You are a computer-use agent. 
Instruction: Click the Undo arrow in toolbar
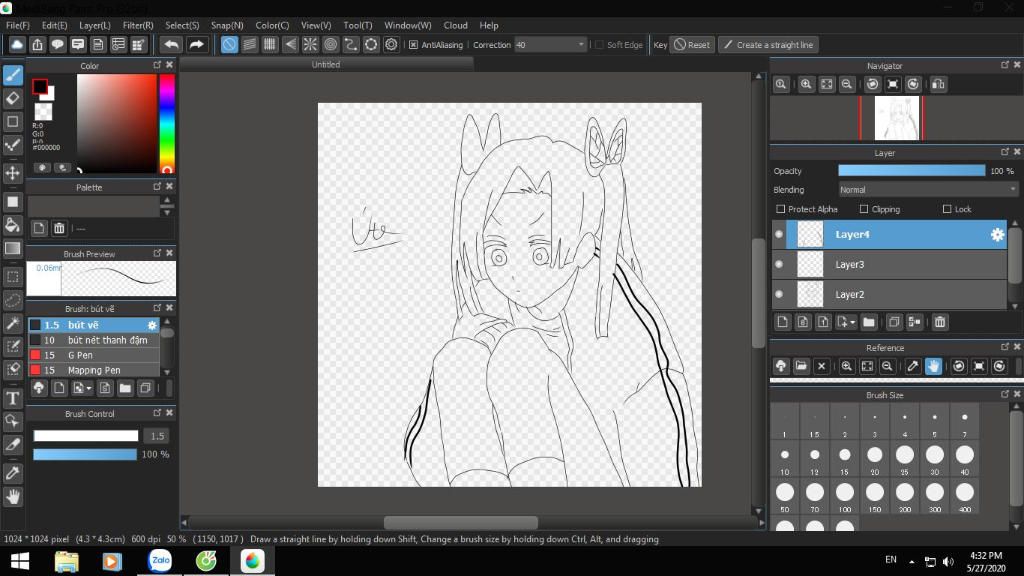click(171, 44)
